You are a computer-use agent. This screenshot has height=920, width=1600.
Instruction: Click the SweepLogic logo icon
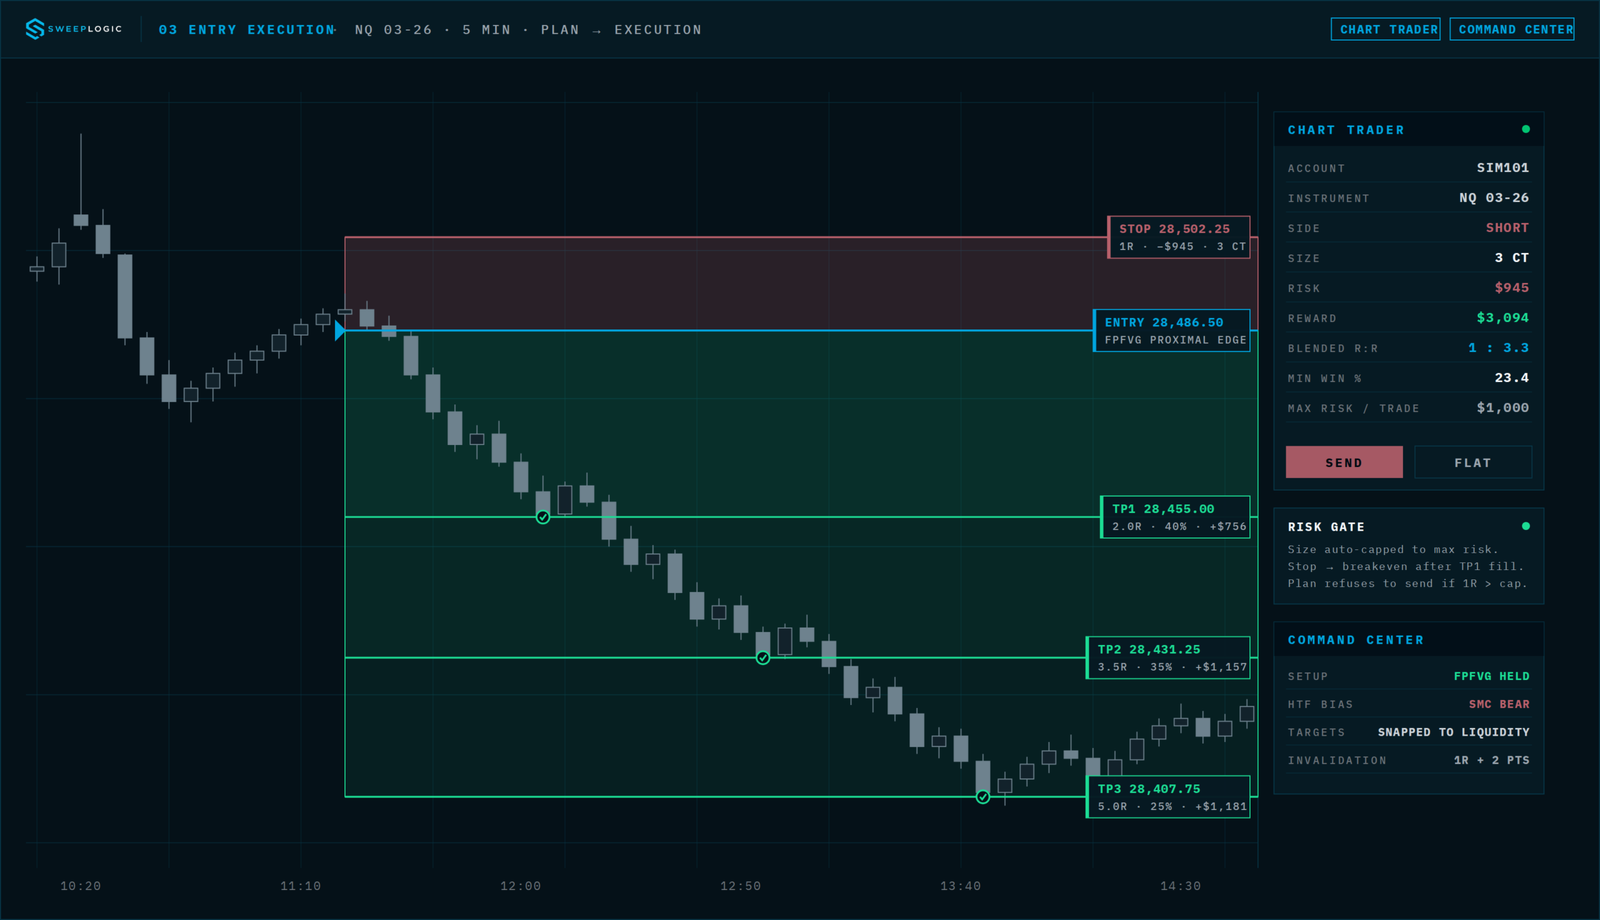pos(35,29)
